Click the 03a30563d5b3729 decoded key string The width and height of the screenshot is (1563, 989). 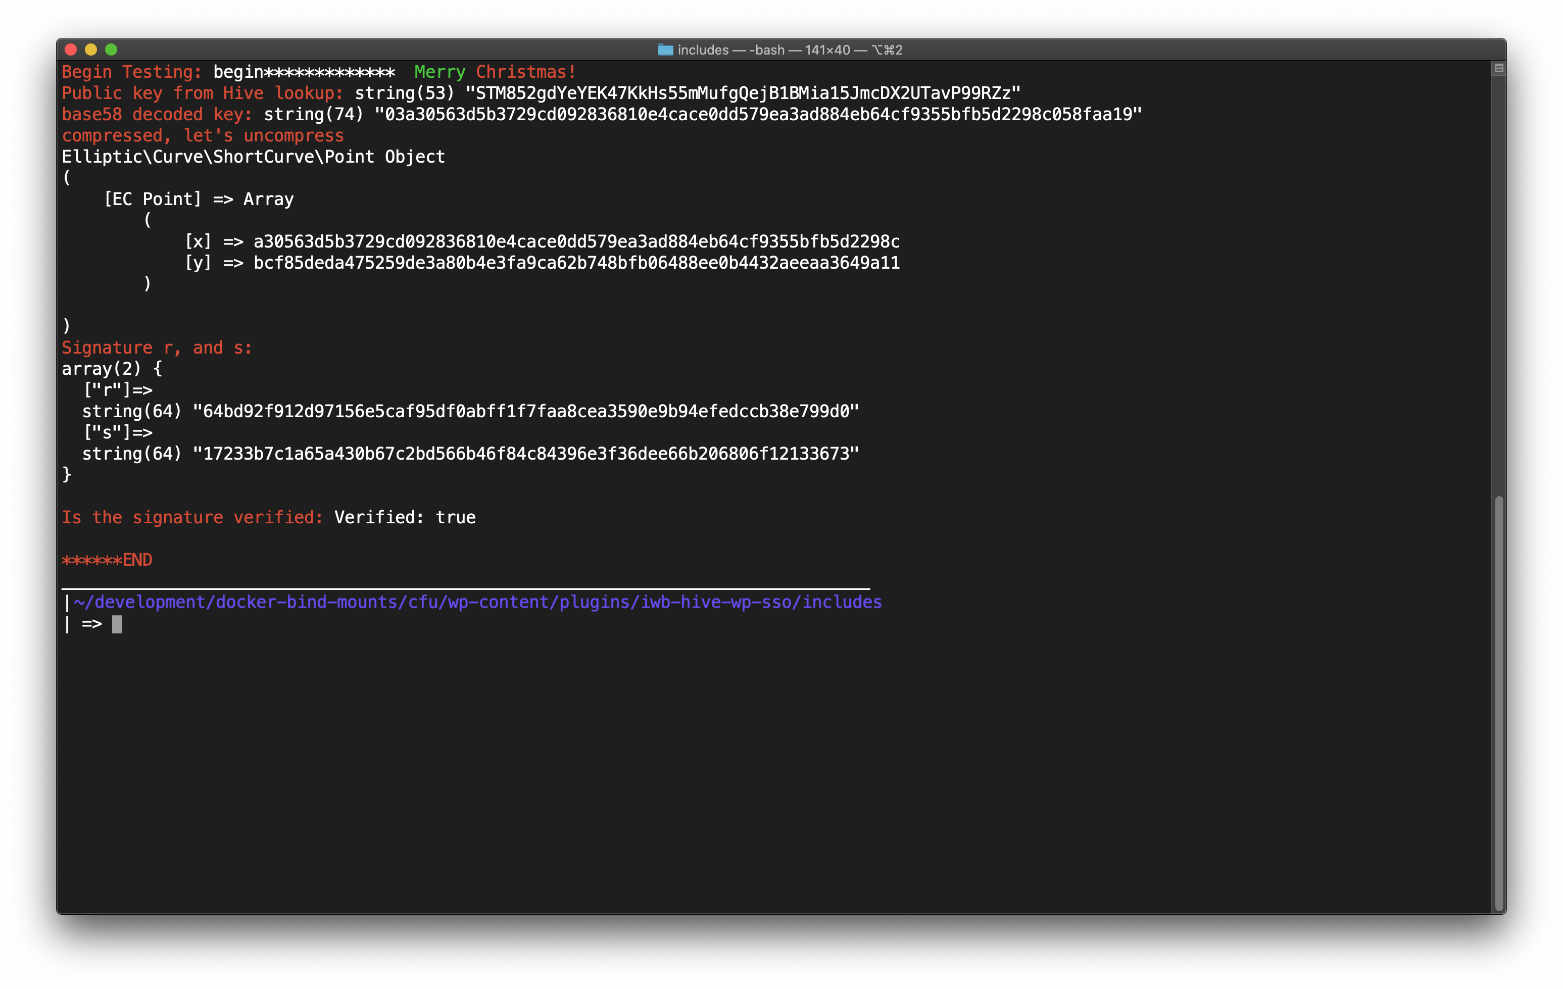[758, 114]
